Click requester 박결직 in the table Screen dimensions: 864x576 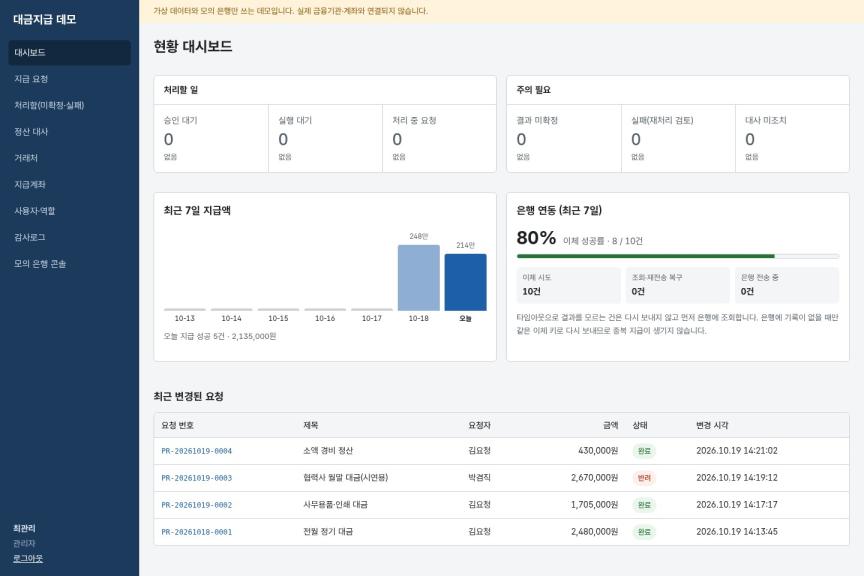coord(479,478)
